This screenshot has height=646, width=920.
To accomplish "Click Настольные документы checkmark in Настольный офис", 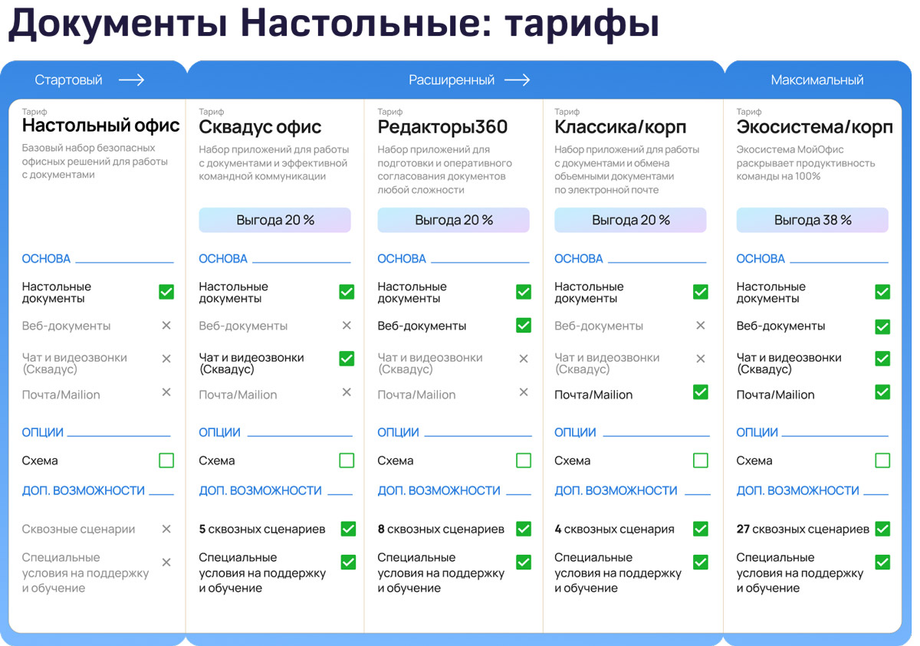I will pyautogui.click(x=166, y=292).
